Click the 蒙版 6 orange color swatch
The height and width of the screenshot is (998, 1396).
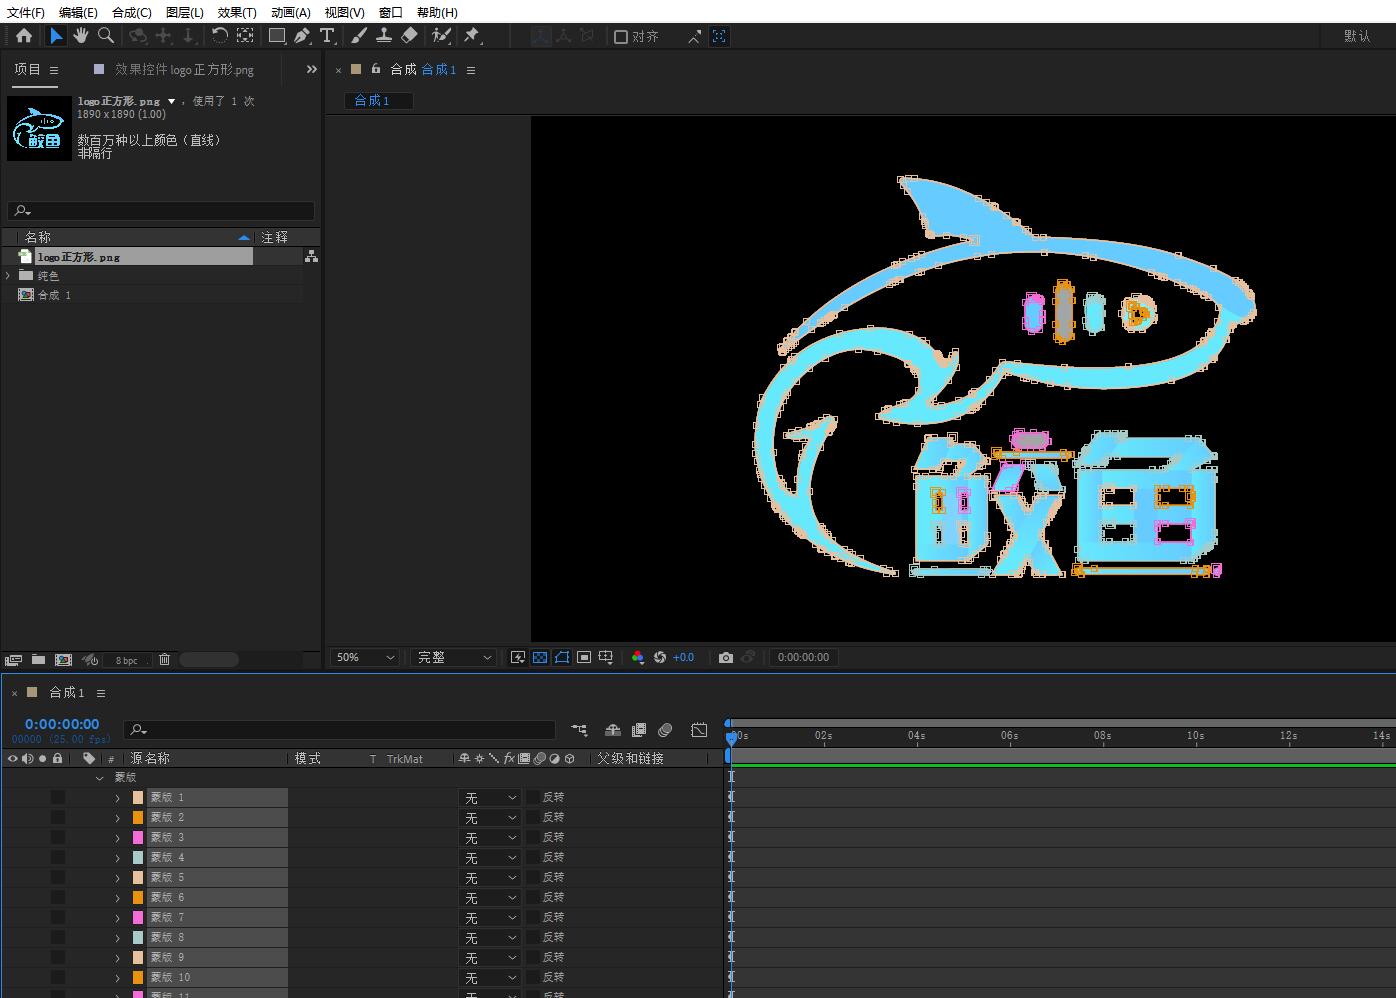click(x=138, y=897)
